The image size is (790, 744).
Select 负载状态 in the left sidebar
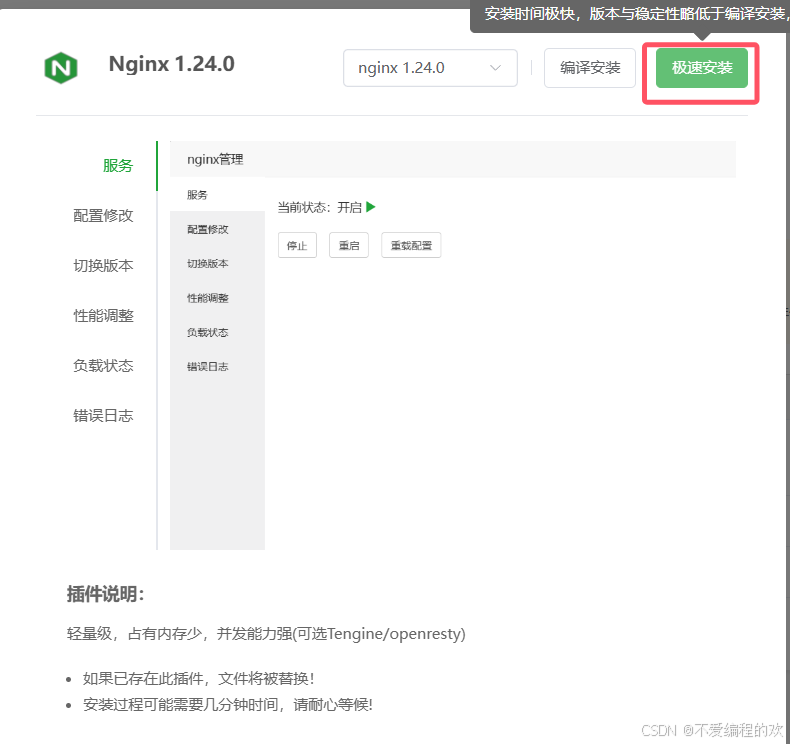(x=103, y=366)
